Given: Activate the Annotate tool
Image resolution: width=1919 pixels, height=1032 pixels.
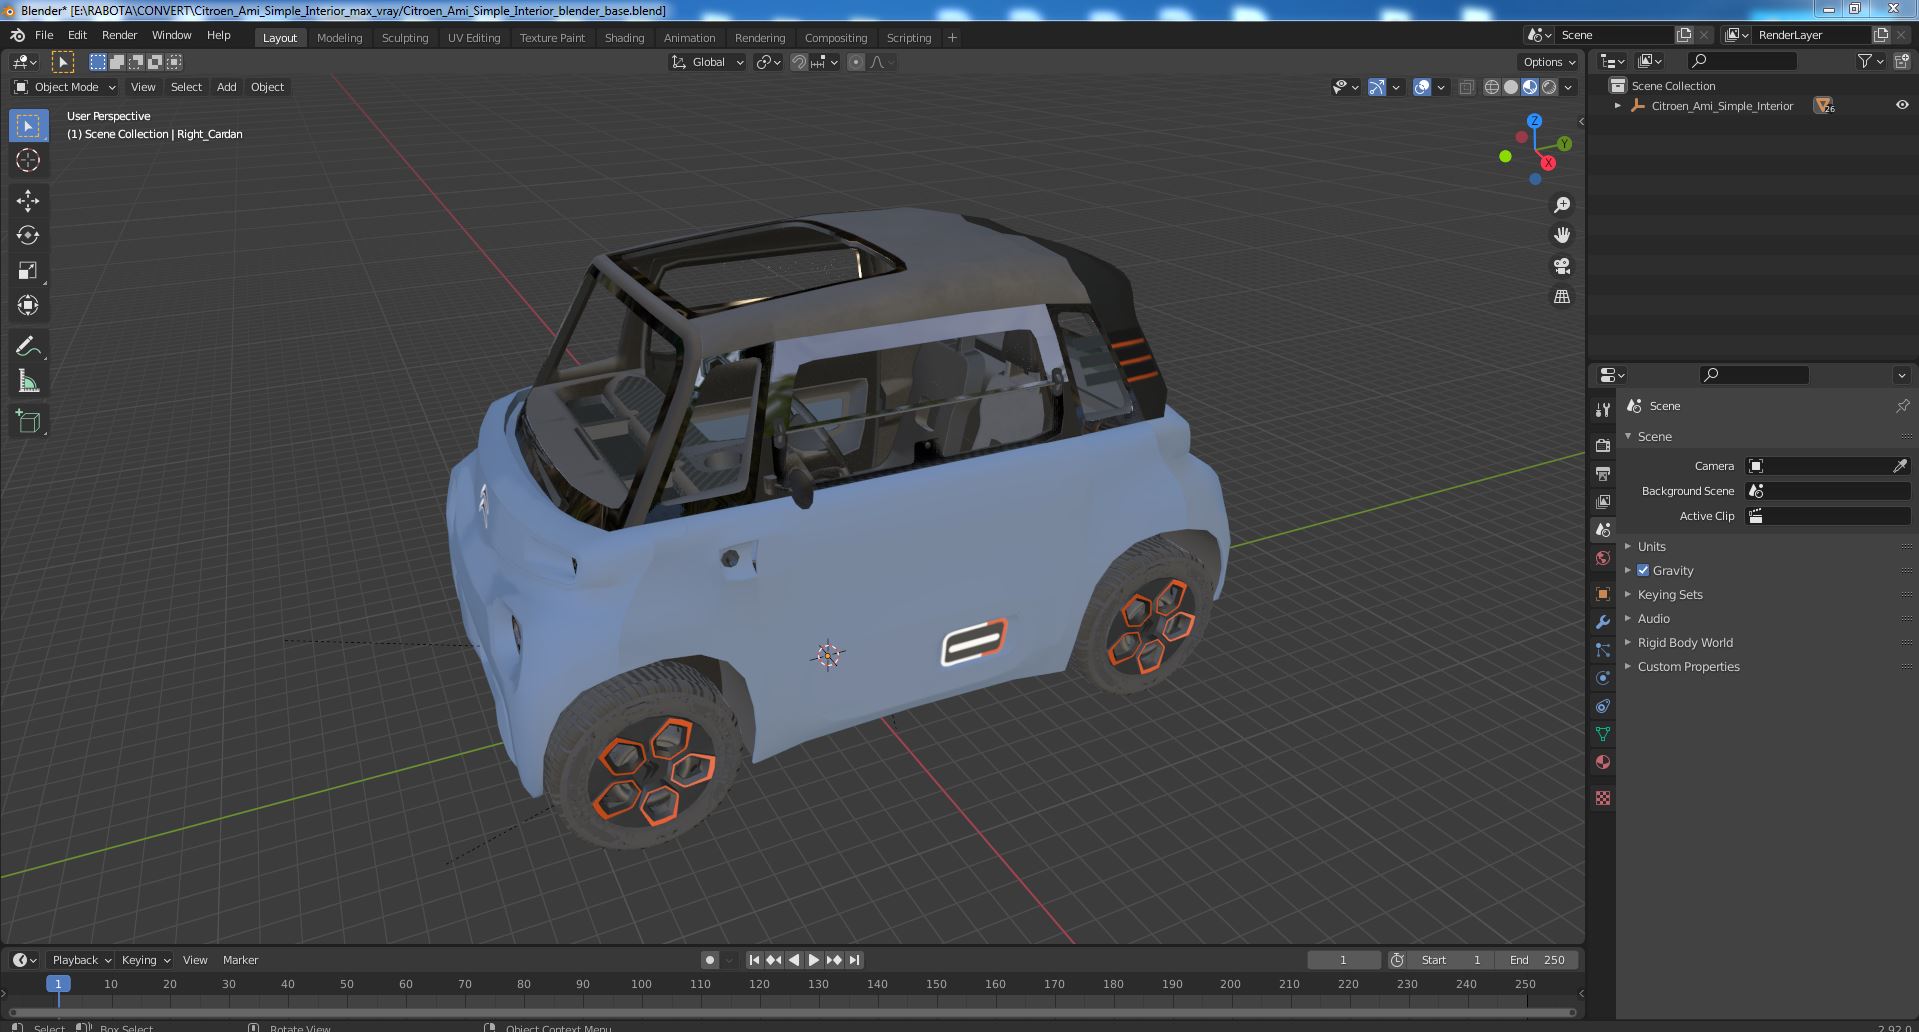Looking at the screenshot, I should 28,347.
